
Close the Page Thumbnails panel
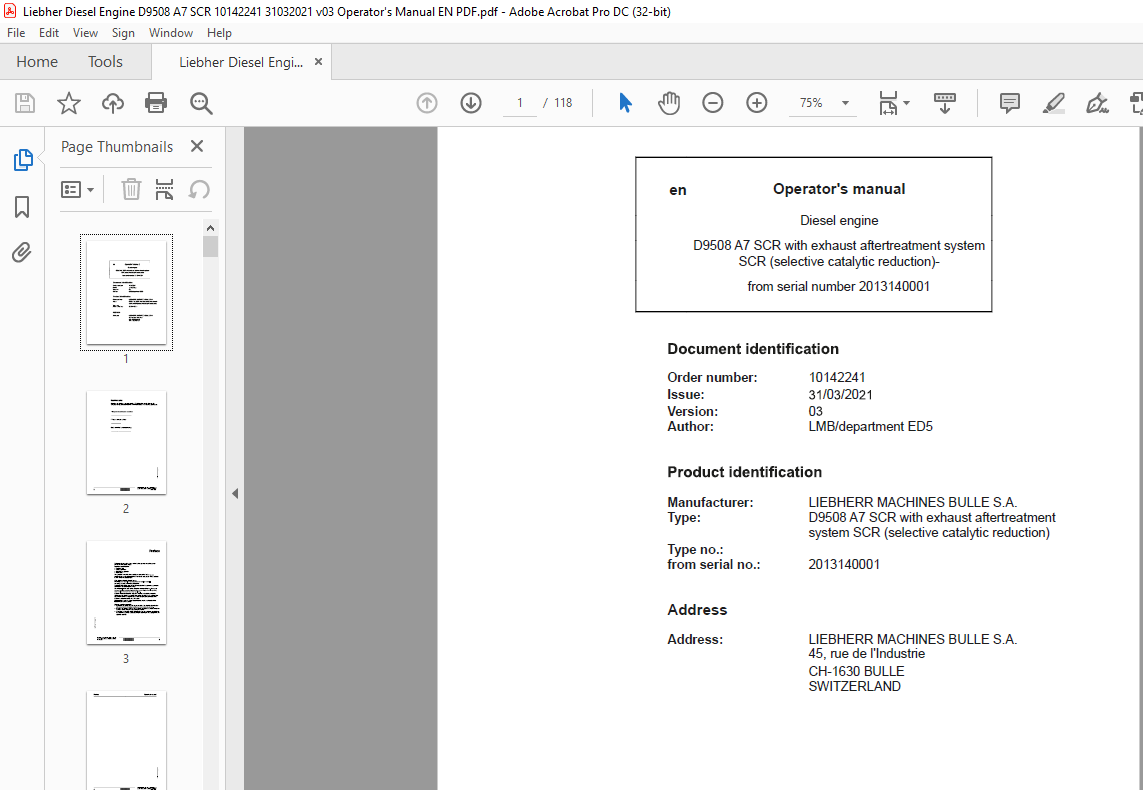click(197, 146)
